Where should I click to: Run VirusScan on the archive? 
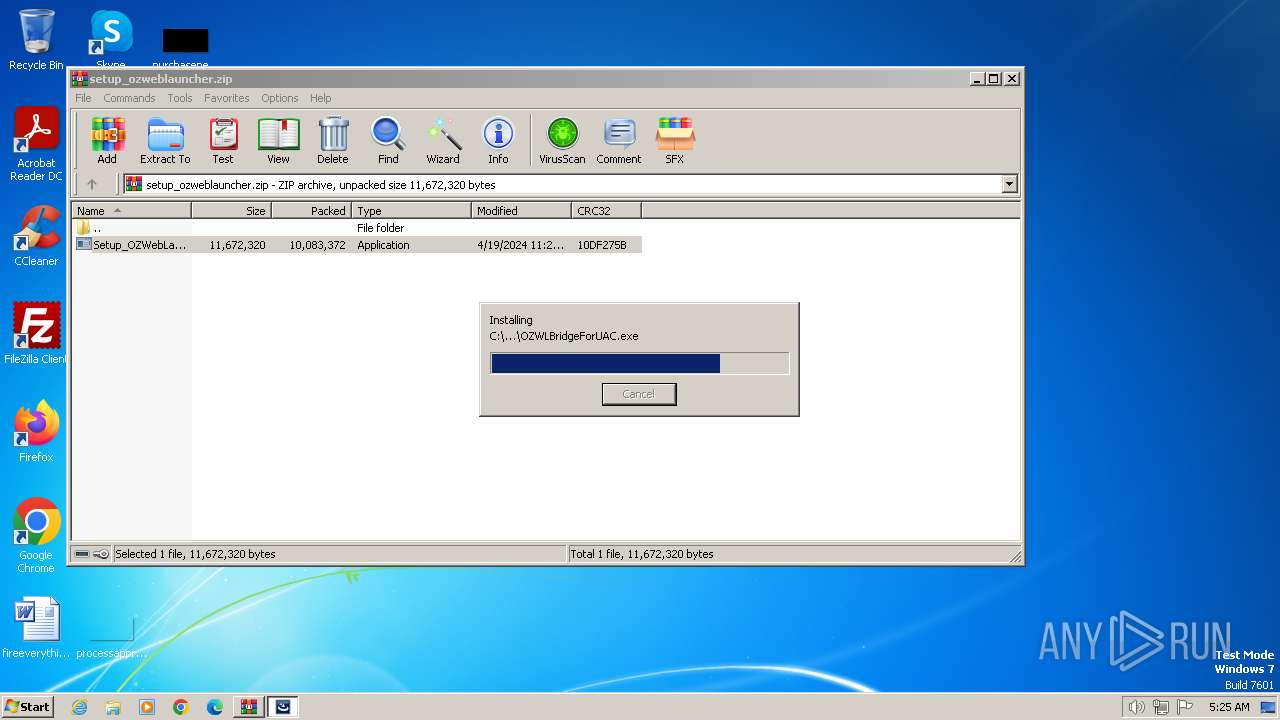pyautogui.click(x=562, y=141)
